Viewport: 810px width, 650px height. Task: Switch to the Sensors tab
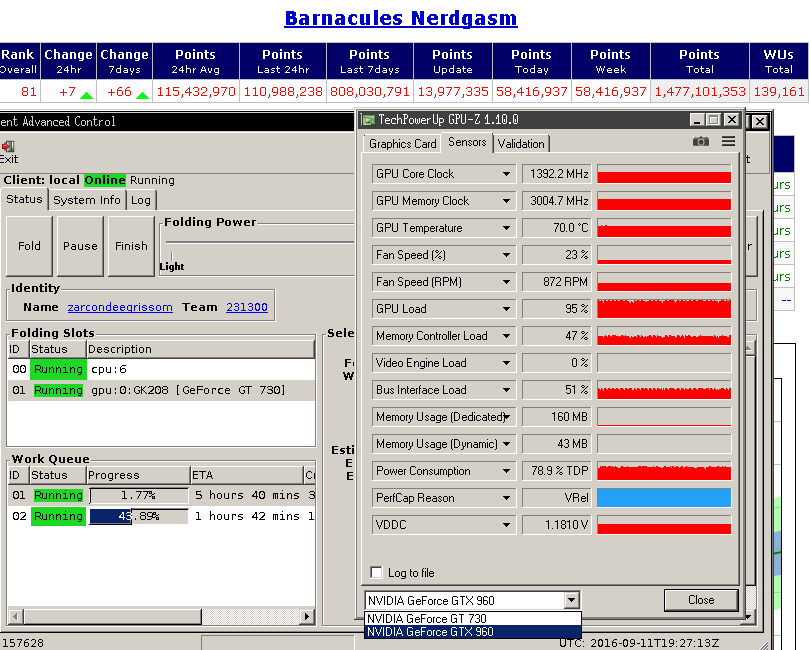(x=467, y=142)
